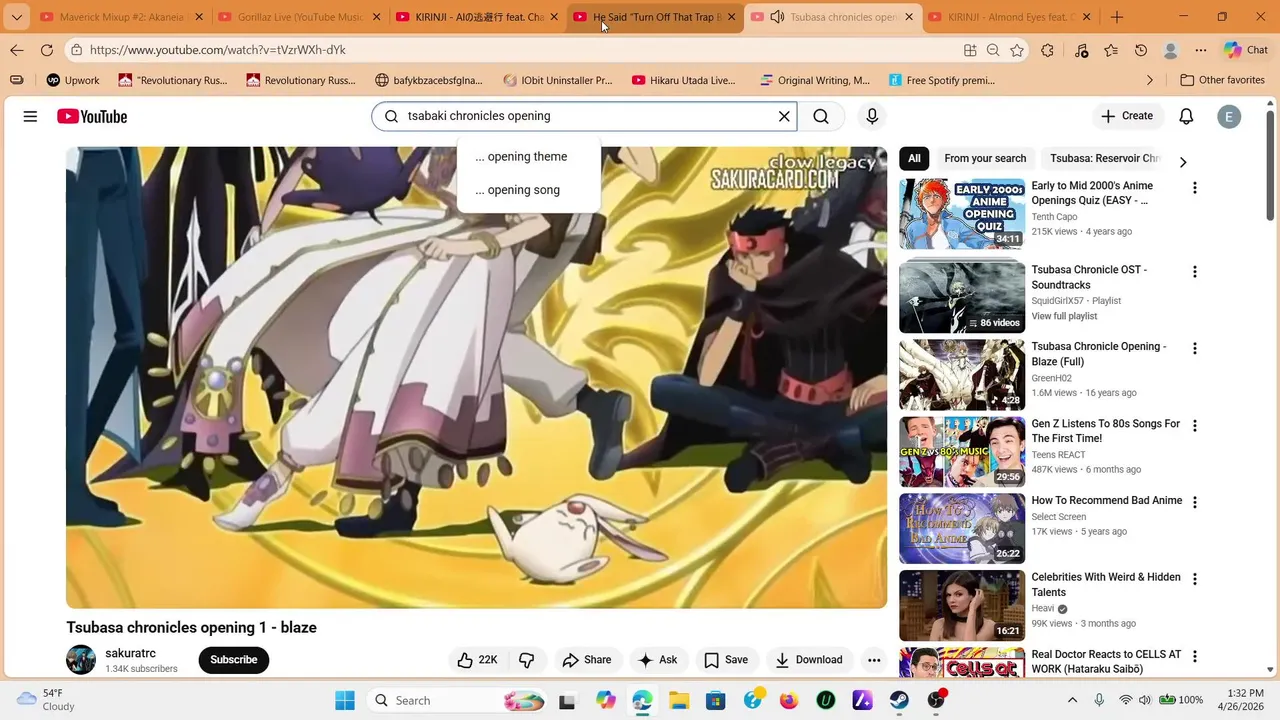Save the video to a playlist
The width and height of the screenshot is (1280, 720).
(726, 660)
